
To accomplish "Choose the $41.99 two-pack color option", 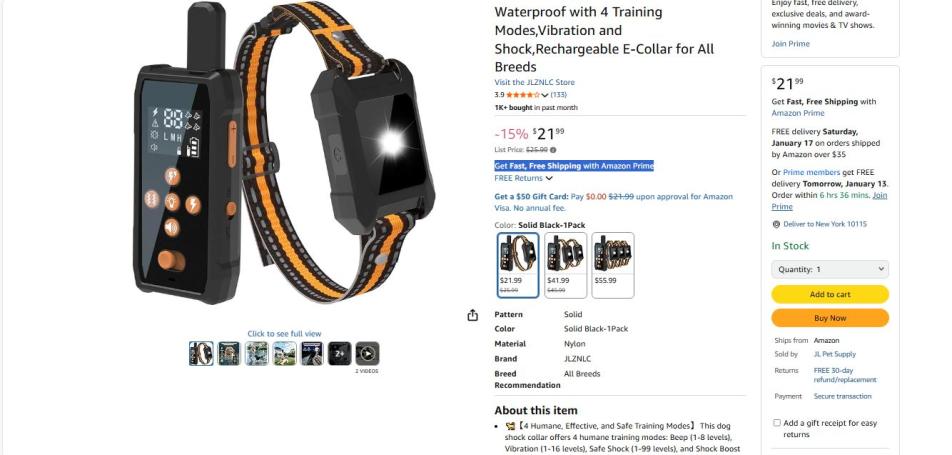I will pyautogui.click(x=566, y=265).
